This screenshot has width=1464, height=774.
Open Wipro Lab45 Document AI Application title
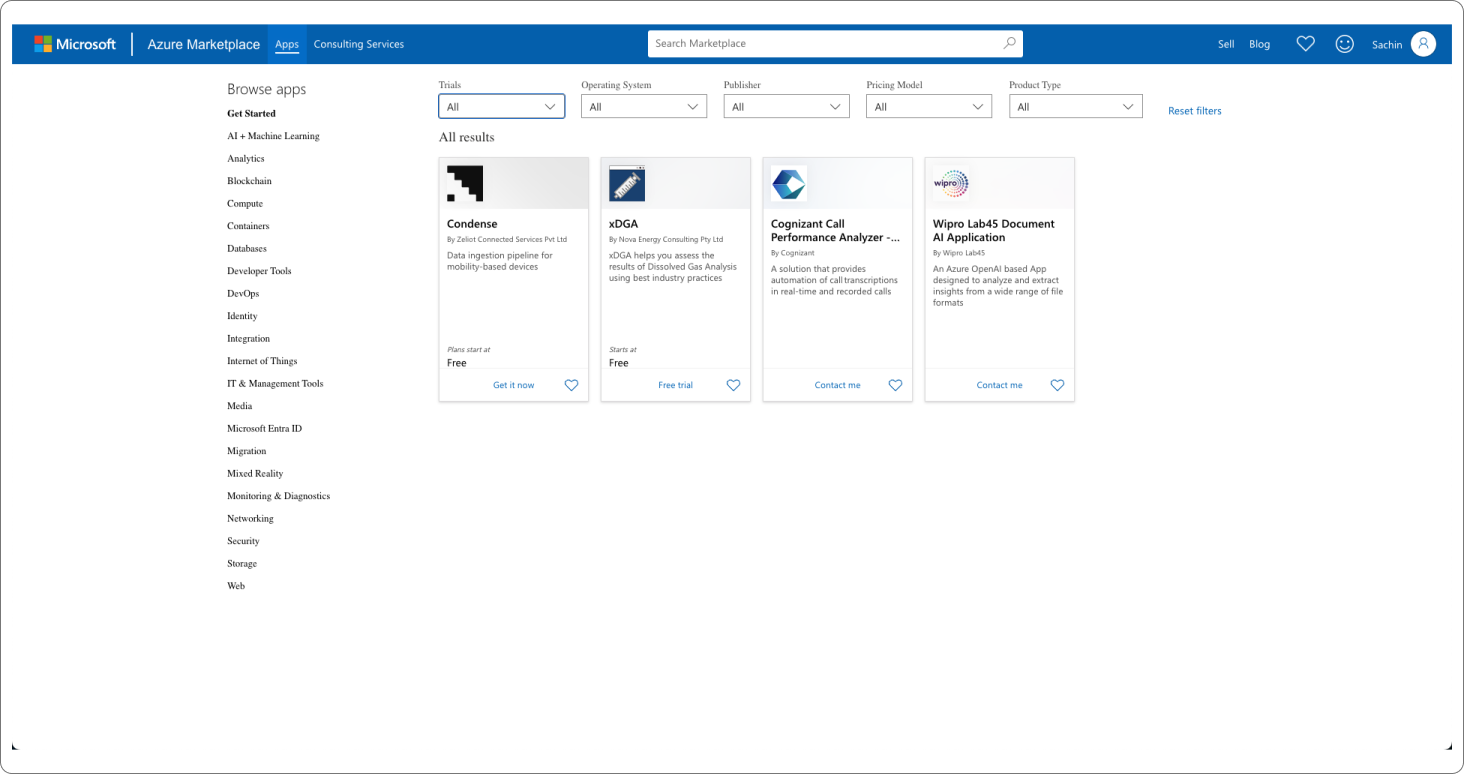(994, 231)
